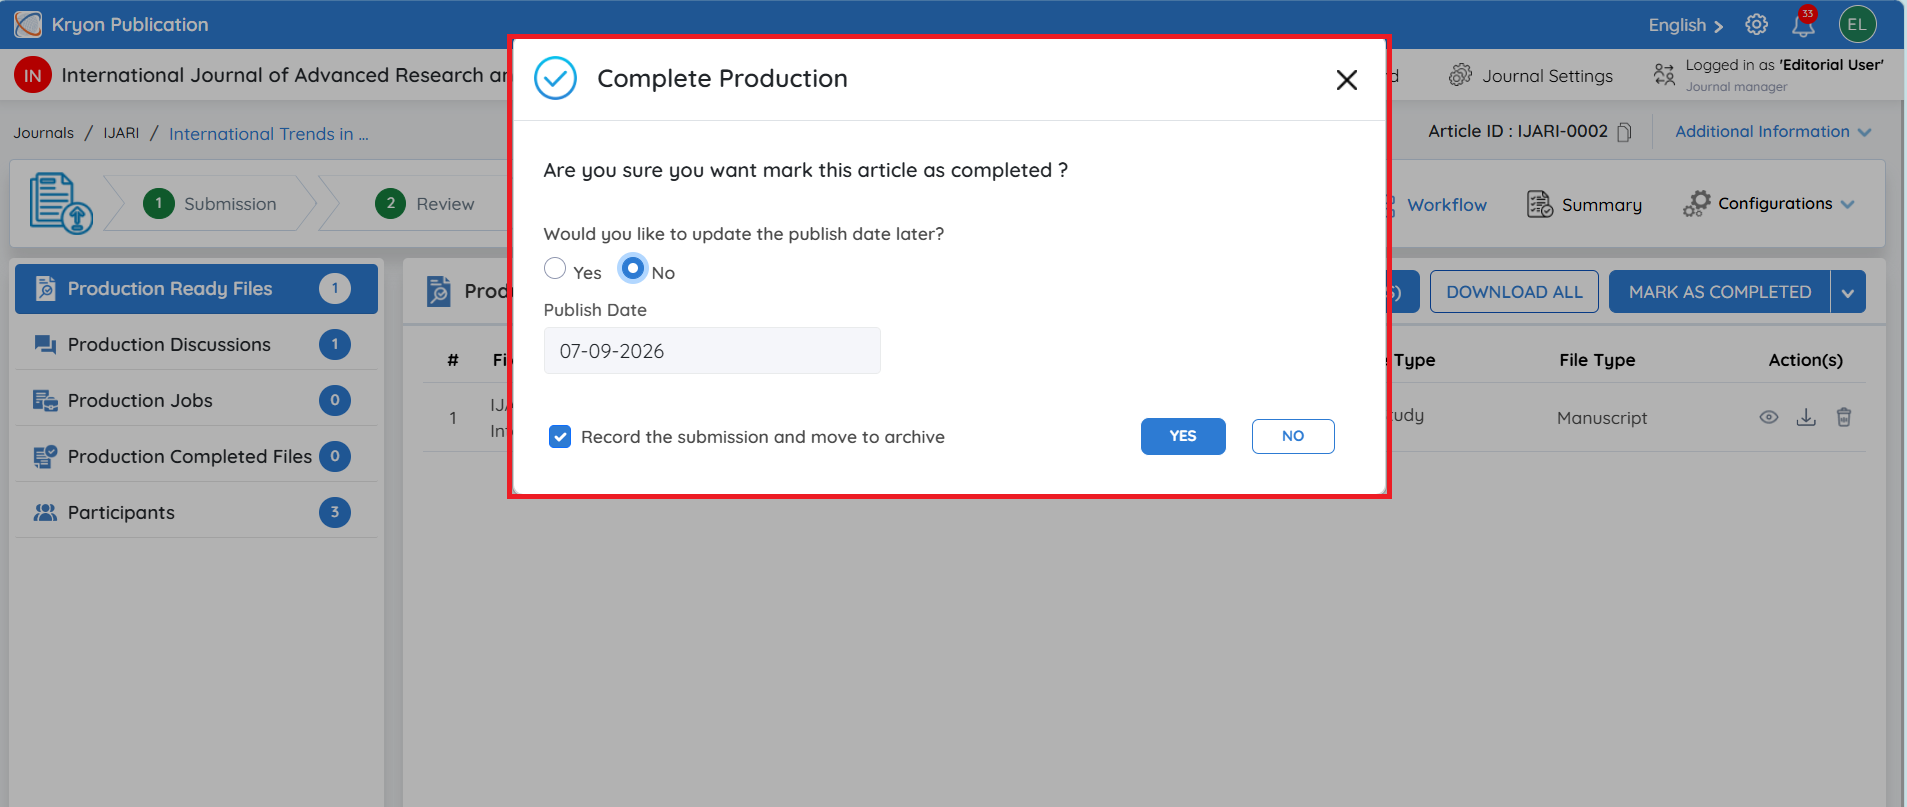Open the Workflow view
This screenshot has width=1907, height=807.
tap(1446, 205)
